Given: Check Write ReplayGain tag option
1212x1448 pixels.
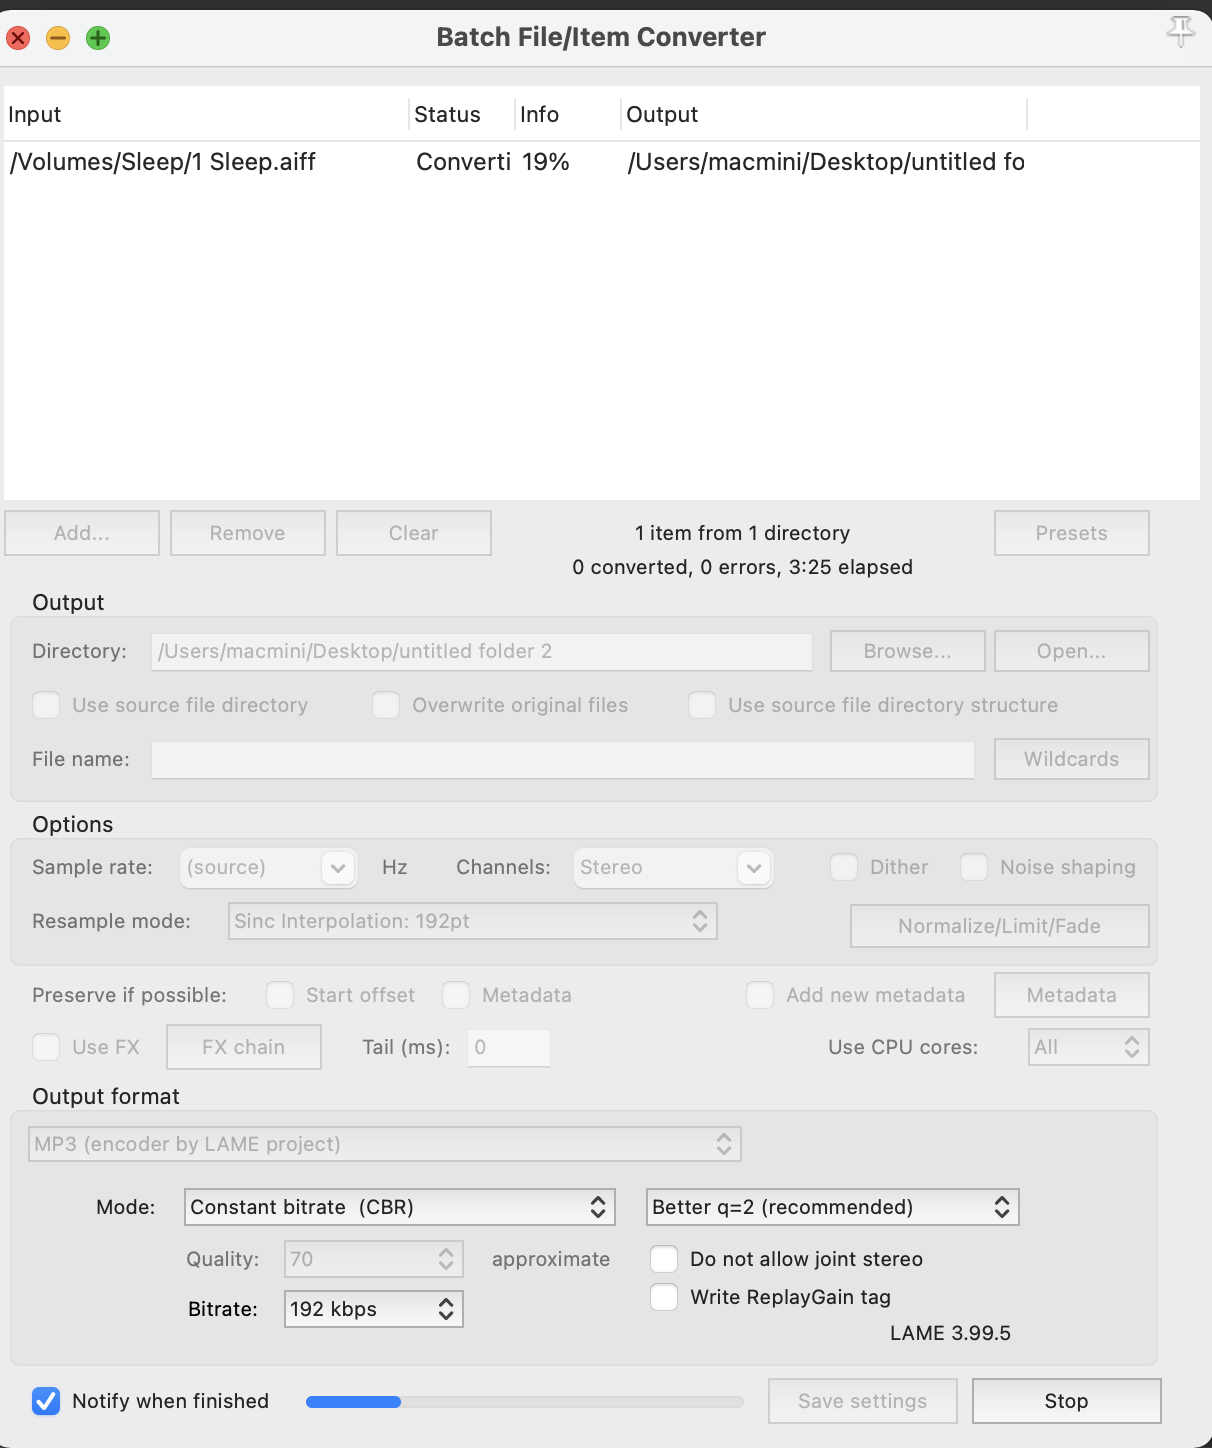Looking at the screenshot, I should (664, 1297).
